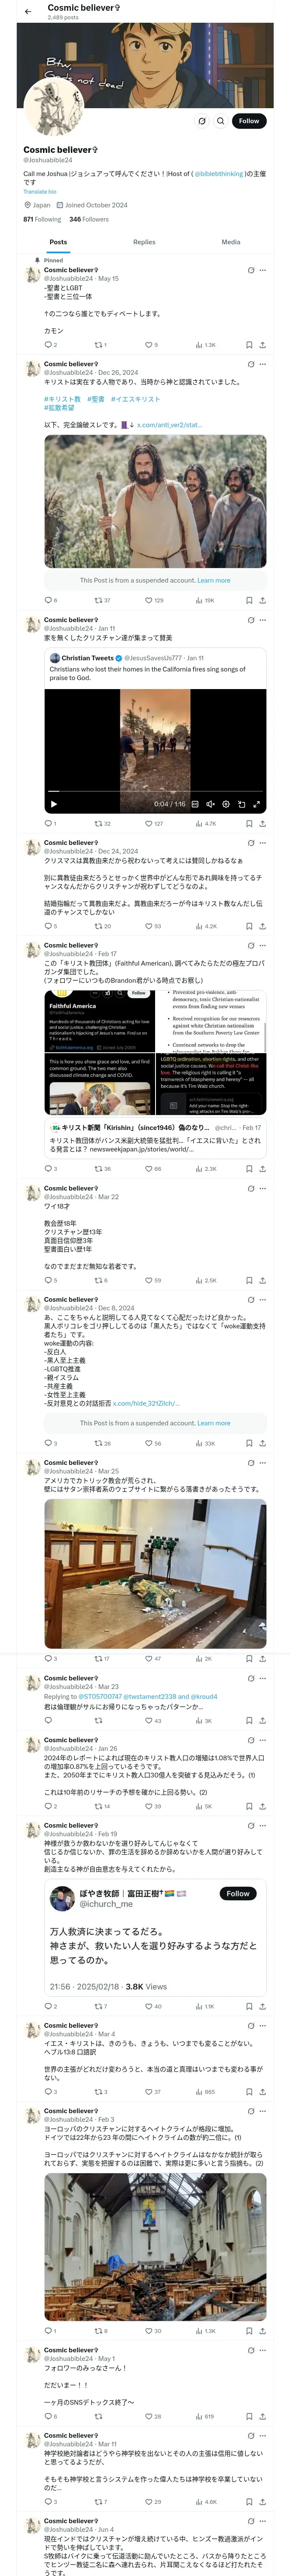Open video settings gear on the fires video
This screenshot has width=290, height=2576.
pos(226,804)
